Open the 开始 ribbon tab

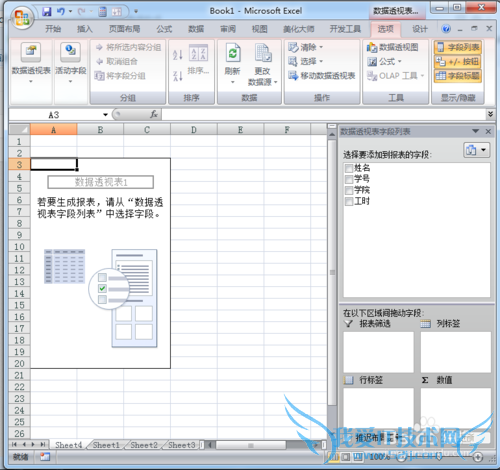(x=53, y=29)
